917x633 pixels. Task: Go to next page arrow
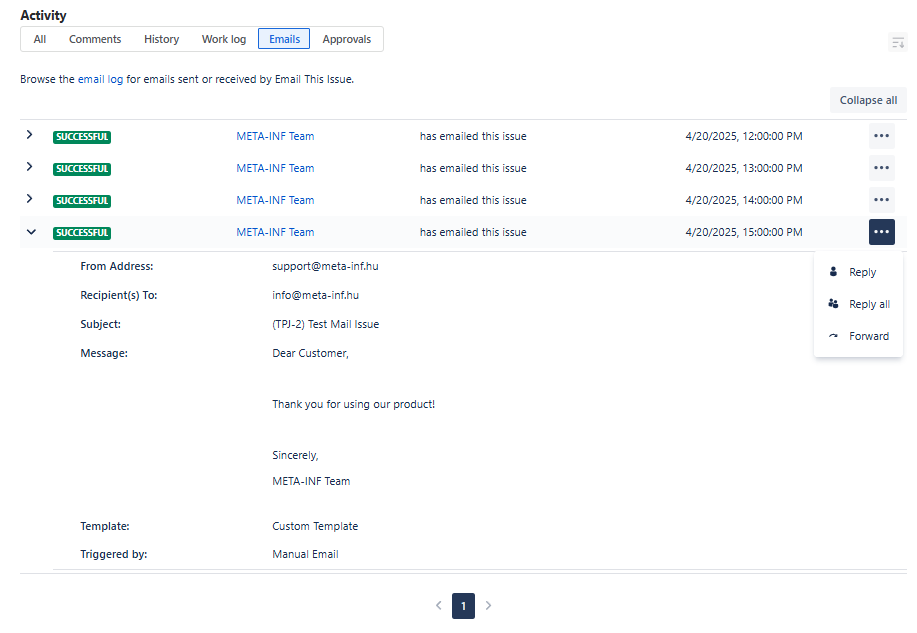(488, 605)
